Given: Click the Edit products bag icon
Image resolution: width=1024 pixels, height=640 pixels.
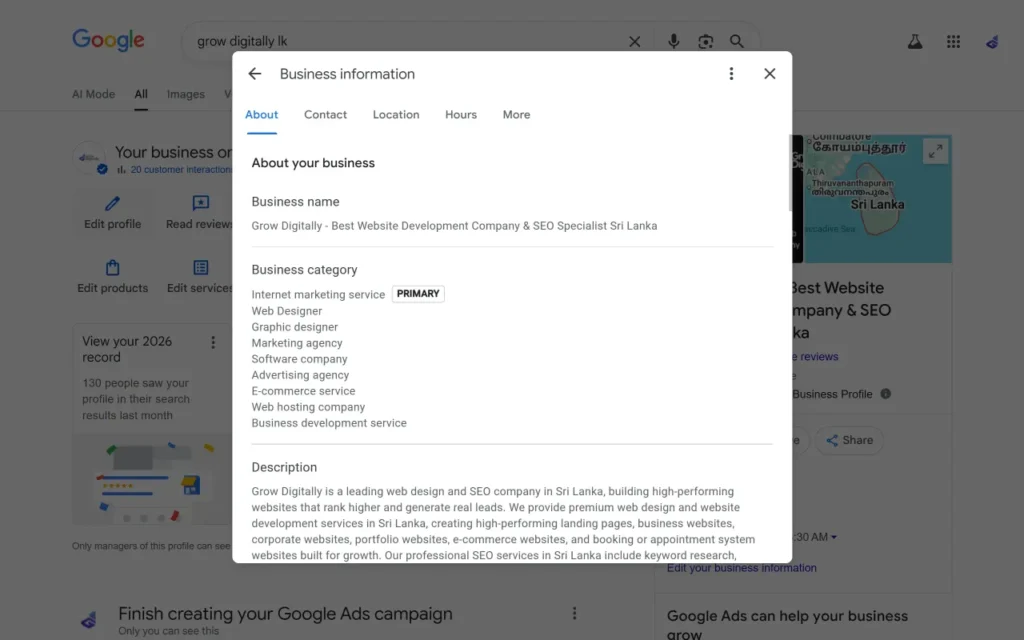Looking at the screenshot, I should coord(112,268).
